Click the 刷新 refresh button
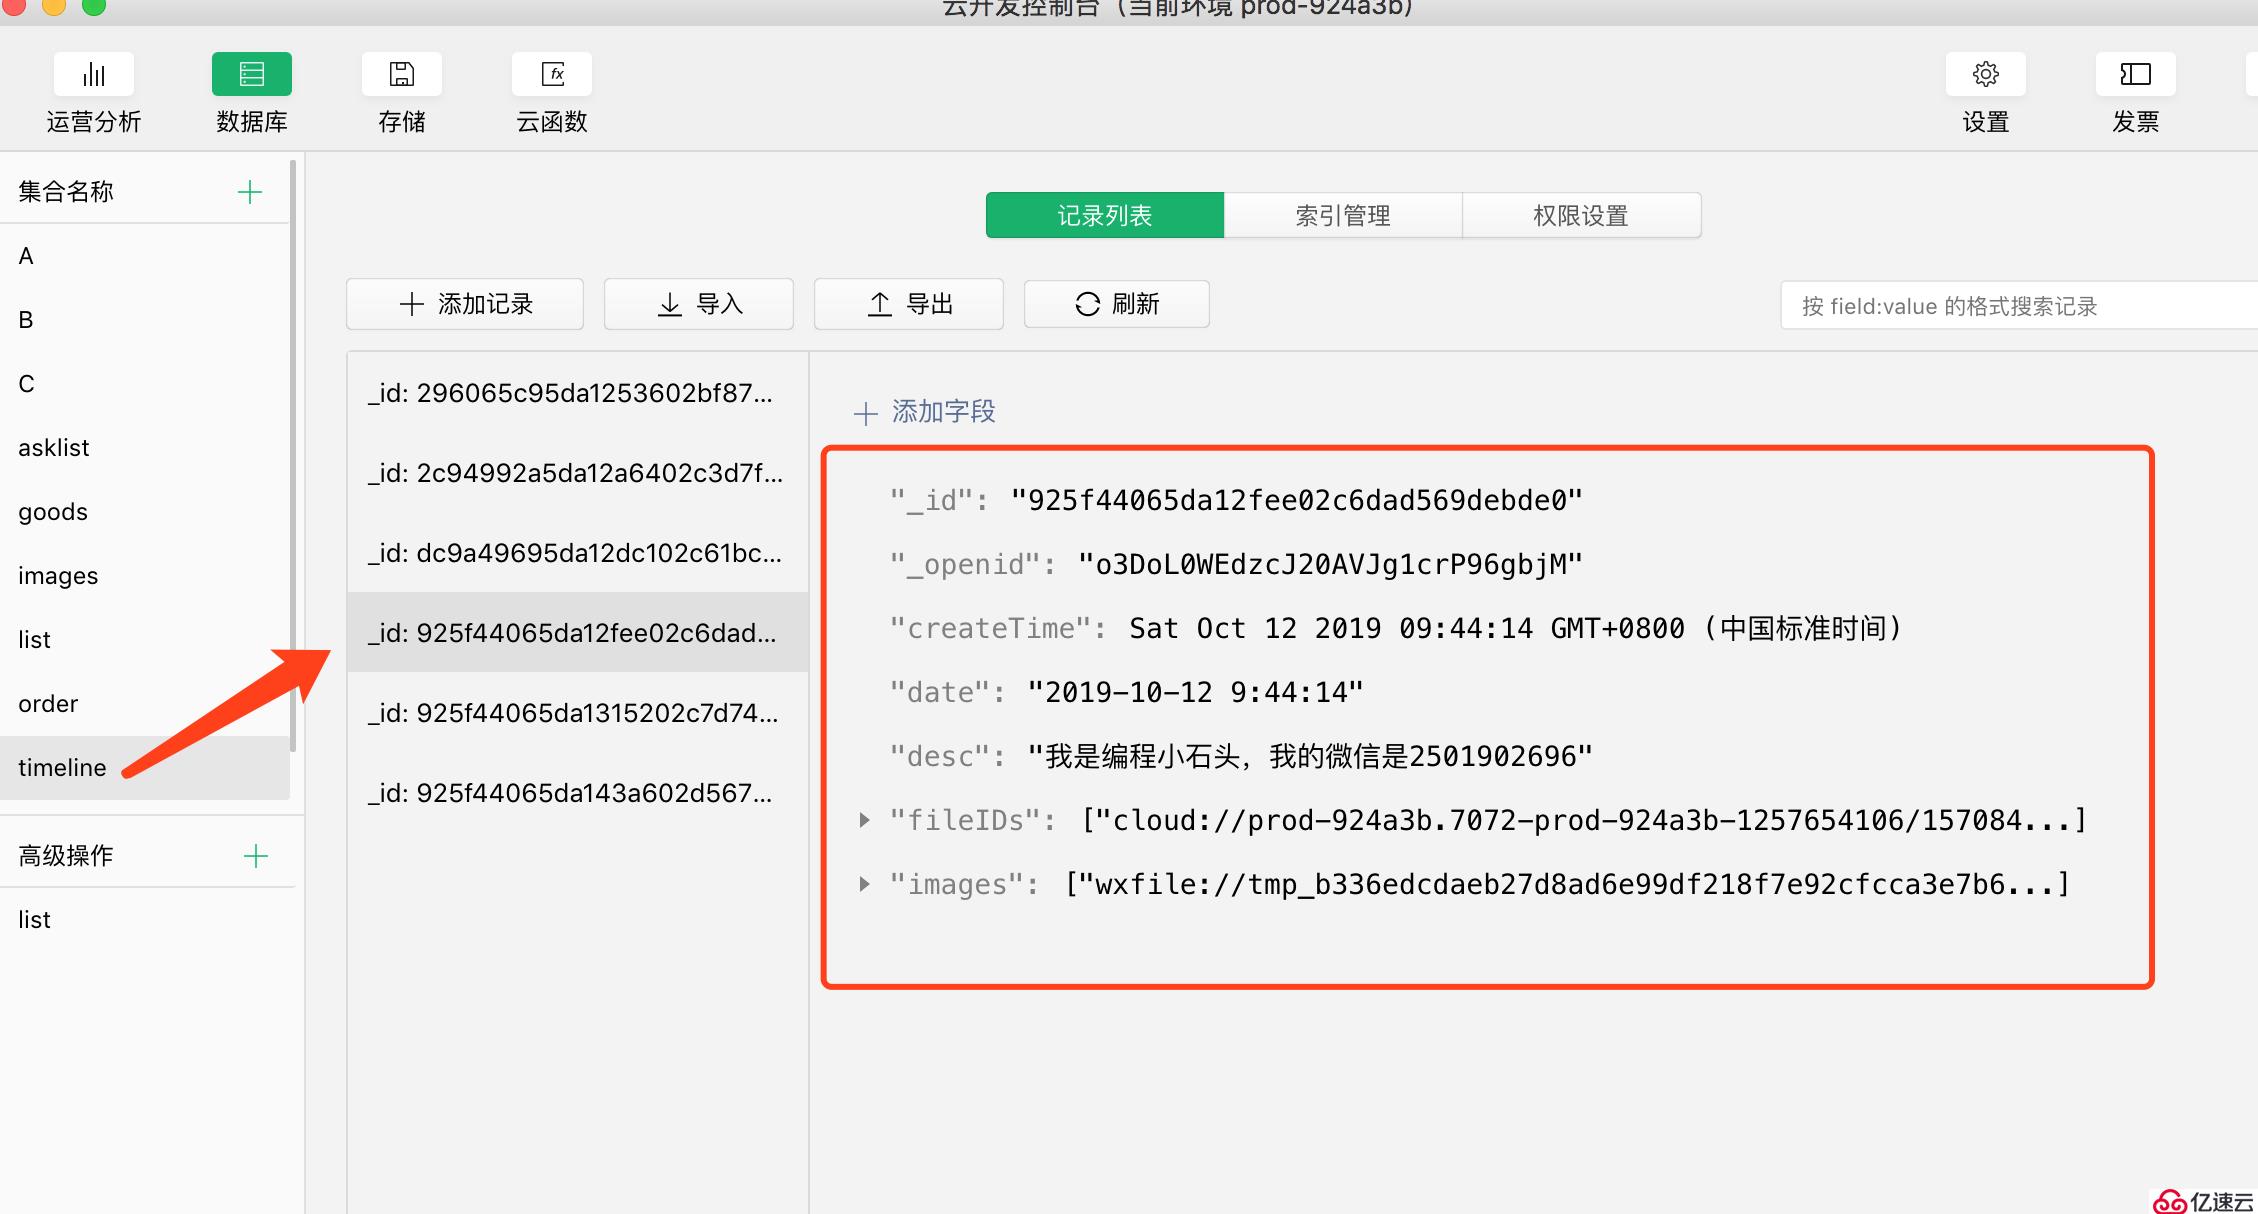Screen dimensions: 2258x1214 (1117, 304)
